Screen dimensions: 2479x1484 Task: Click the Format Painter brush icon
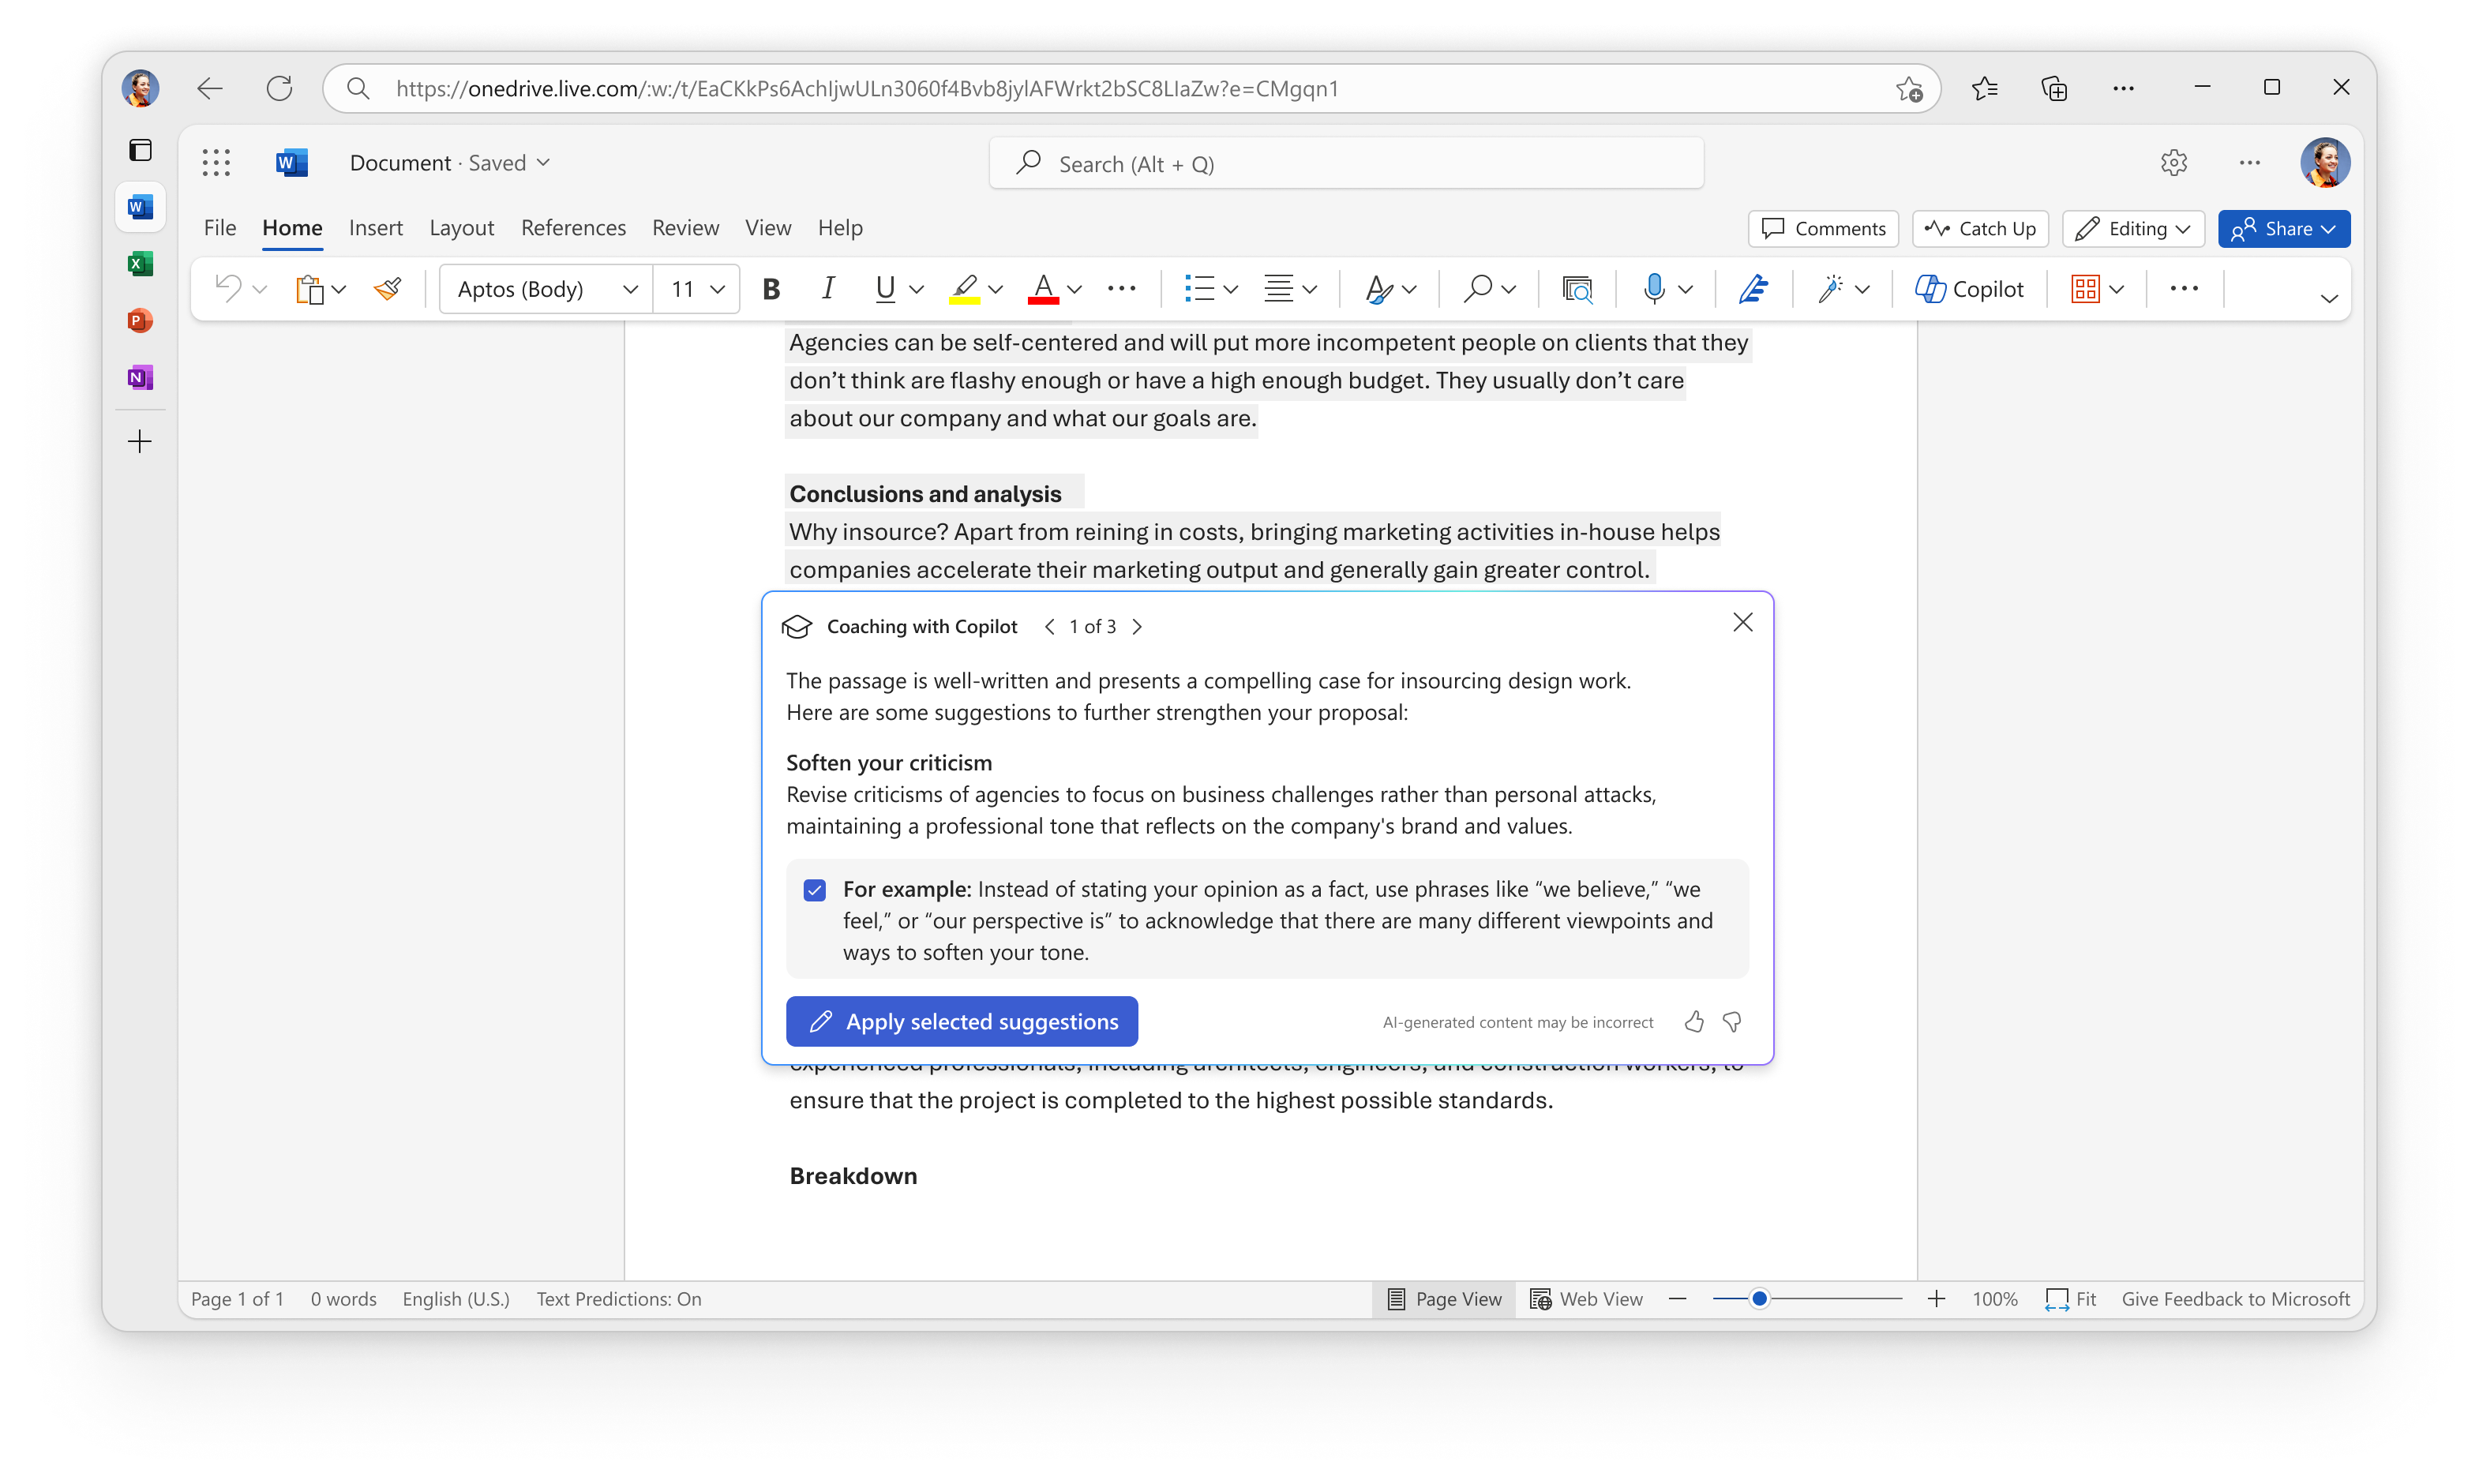click(x=388, y=289)
